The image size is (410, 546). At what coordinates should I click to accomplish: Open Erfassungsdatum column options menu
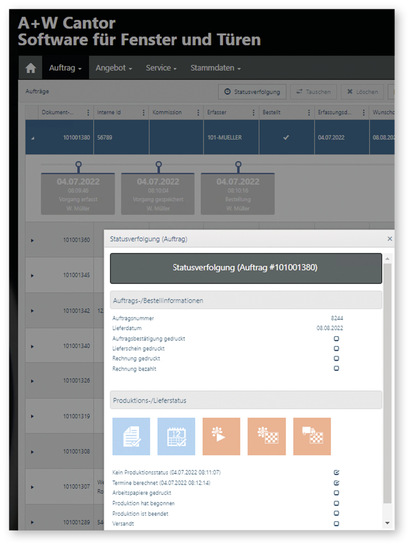coord(363,112)
